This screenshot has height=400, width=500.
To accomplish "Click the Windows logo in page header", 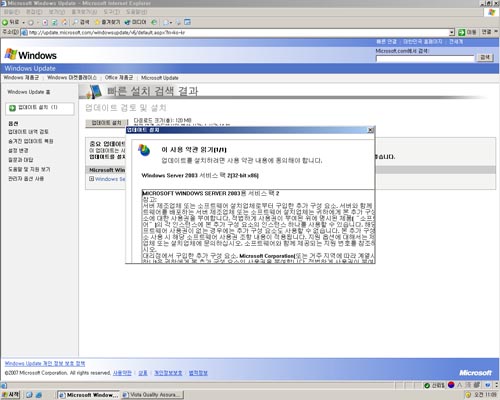I will 31,55.
